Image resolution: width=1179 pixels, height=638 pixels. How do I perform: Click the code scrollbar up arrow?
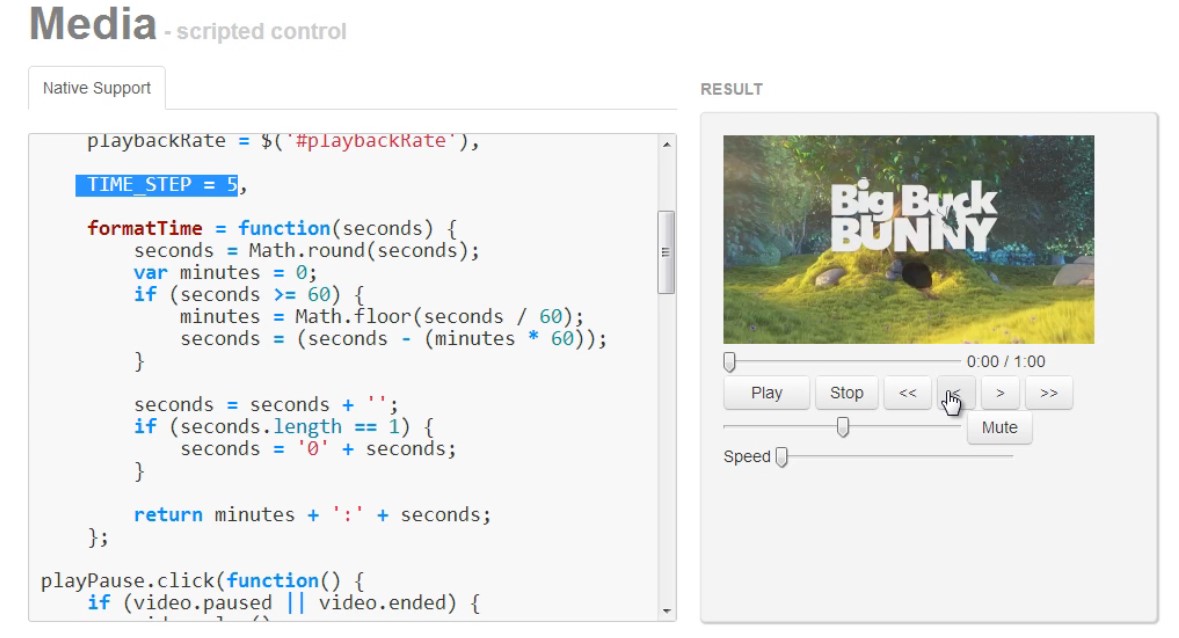coord(667,144)
